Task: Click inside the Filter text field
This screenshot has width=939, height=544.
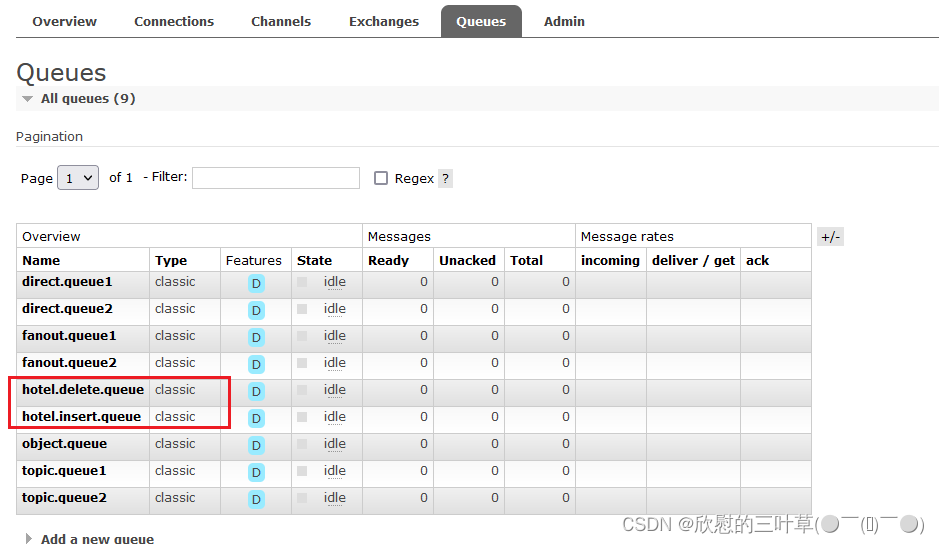Action: point(275,178)
